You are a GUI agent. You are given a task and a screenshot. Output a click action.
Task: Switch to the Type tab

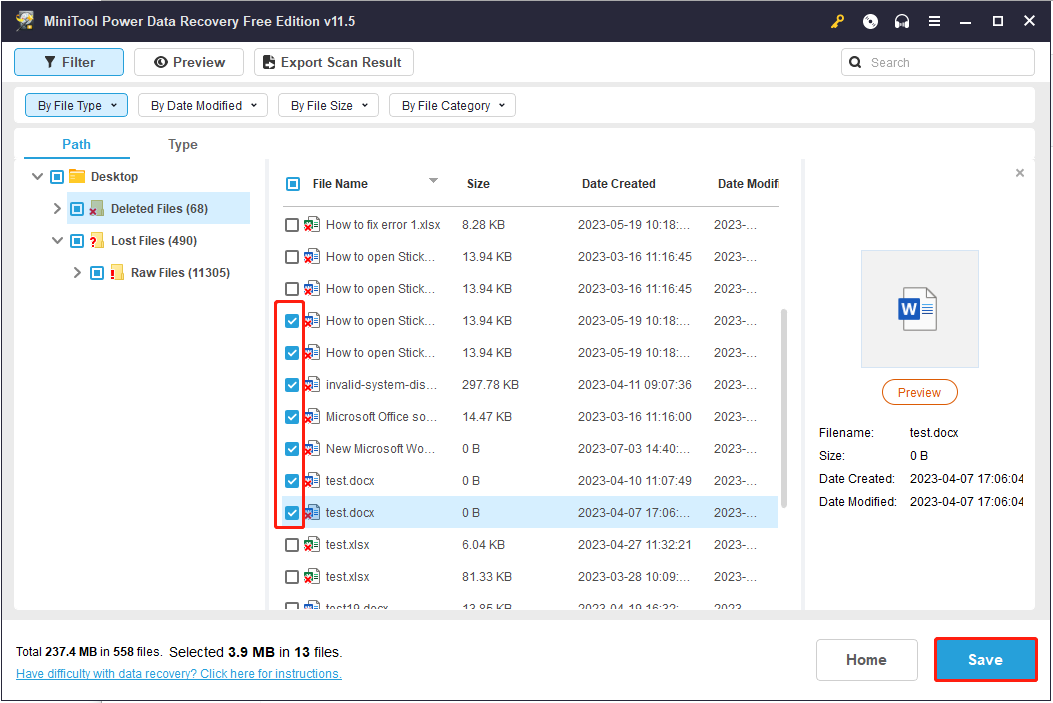point(182,145)
